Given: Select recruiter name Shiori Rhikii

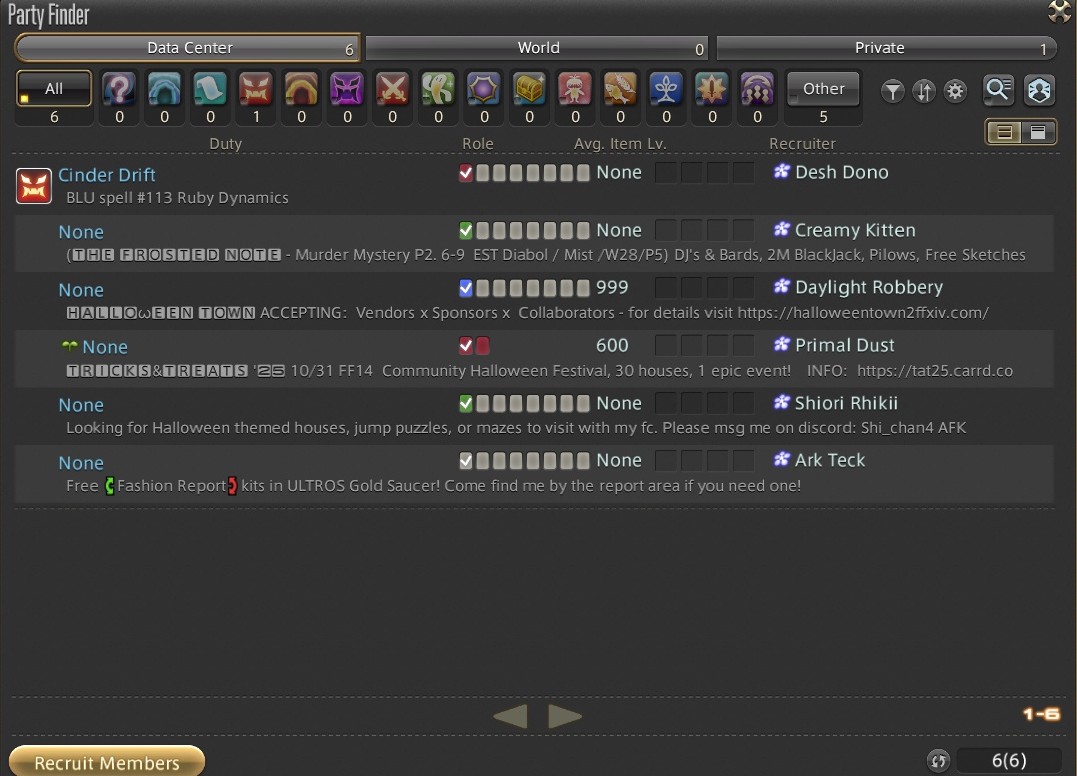Looking at the screenshot, I should click(846, 403).
